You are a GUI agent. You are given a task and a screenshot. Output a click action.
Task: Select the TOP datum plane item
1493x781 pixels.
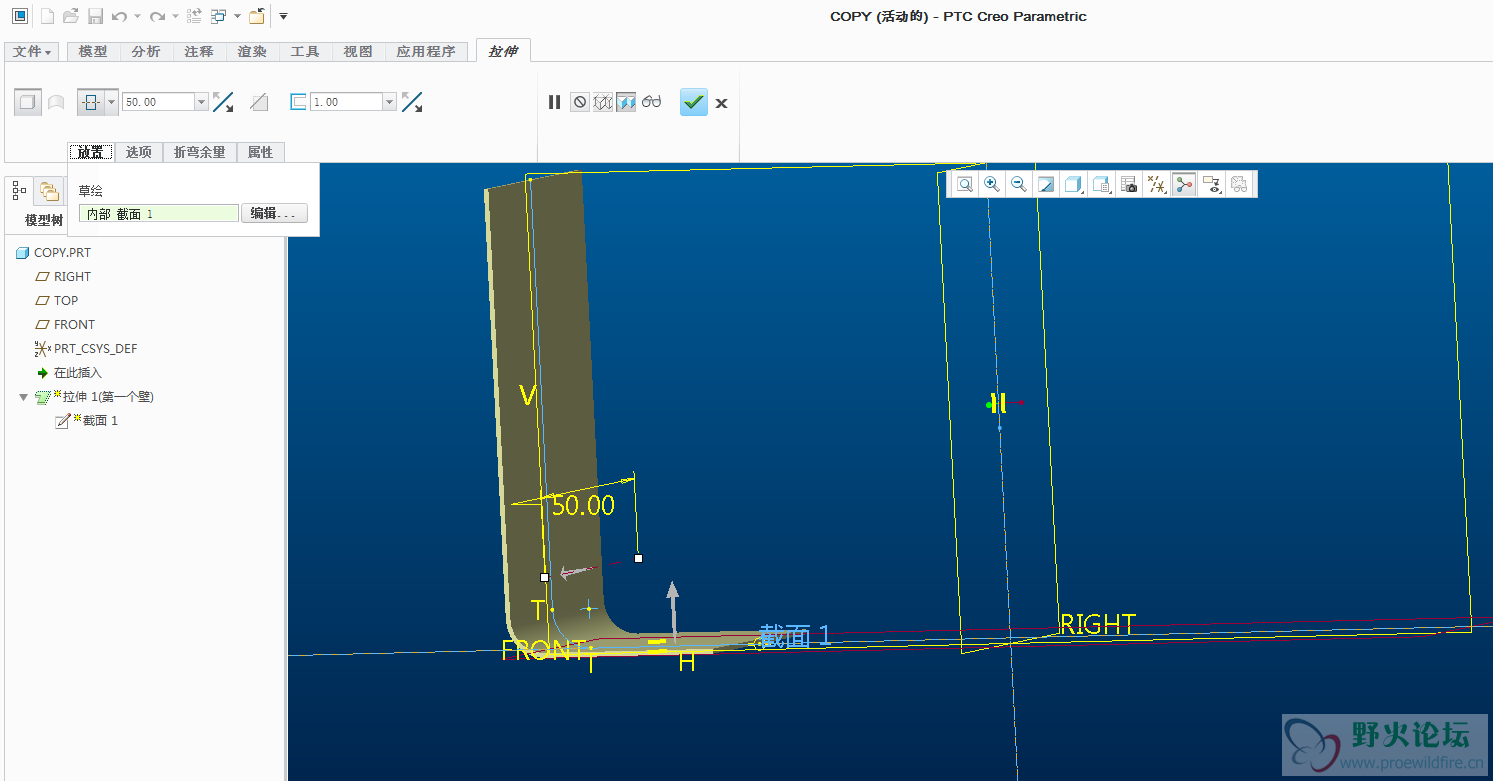coord(56,301)
